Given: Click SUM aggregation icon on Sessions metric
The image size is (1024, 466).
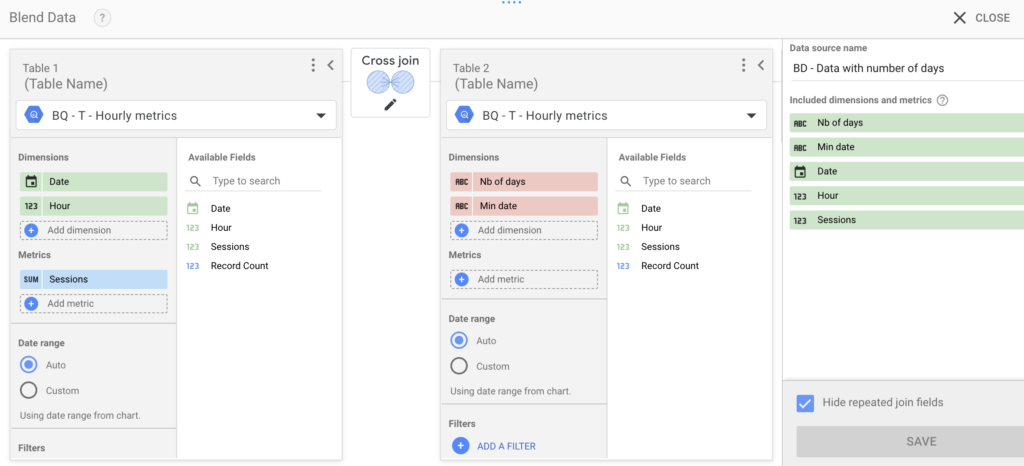Looking at the screenshot, I should [31, 279].
